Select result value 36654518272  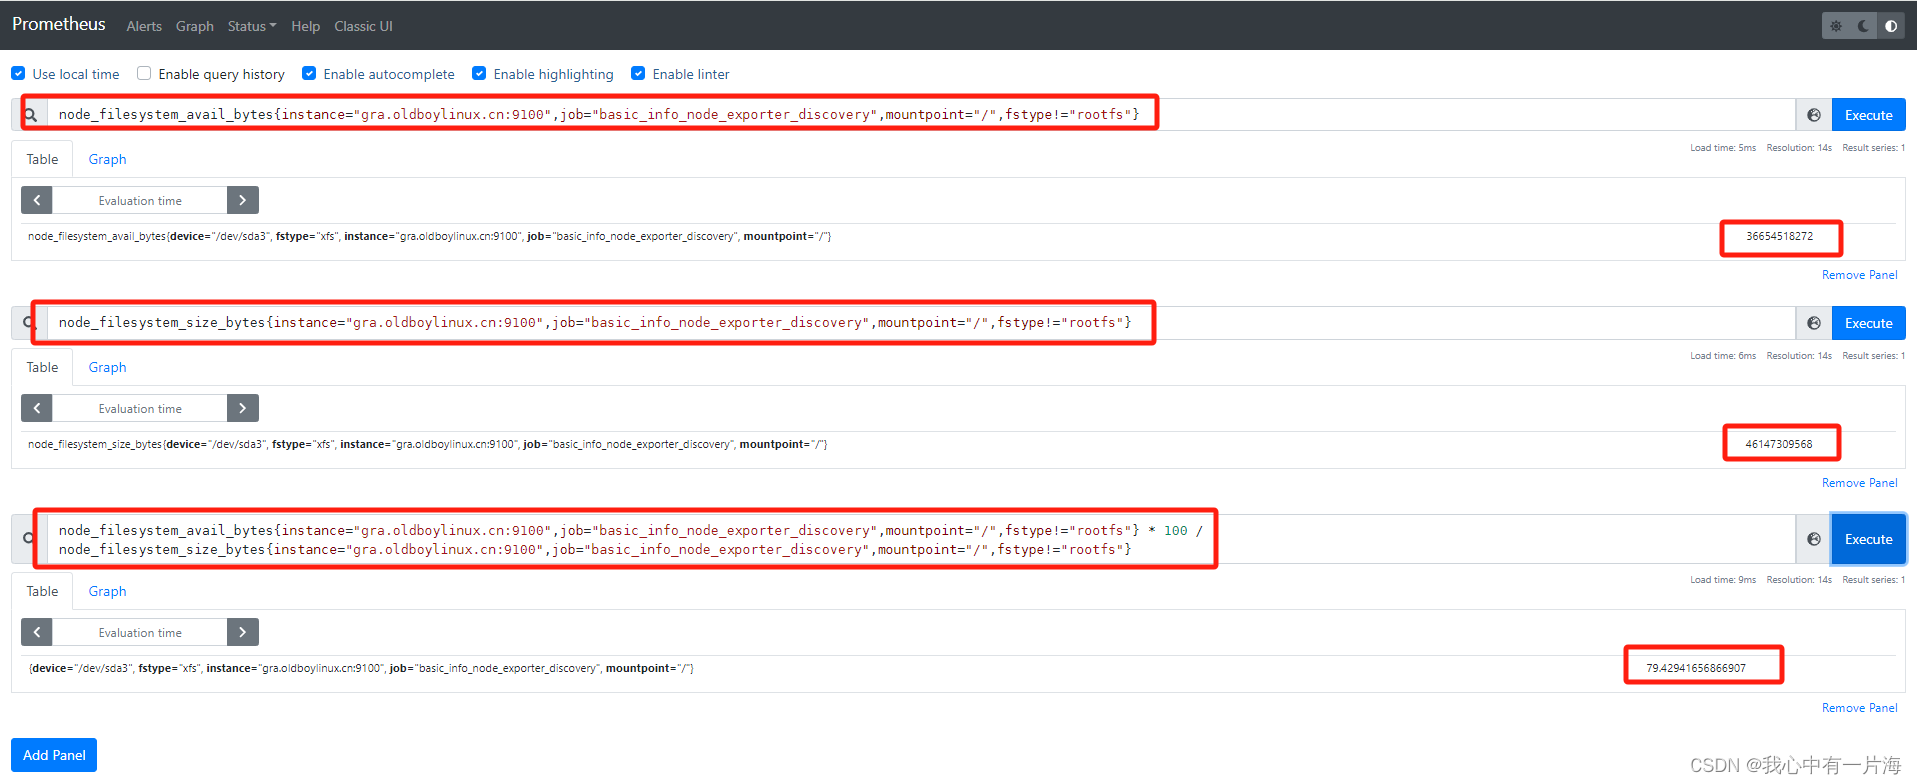pyautogui.click(x=1779, y=236)
